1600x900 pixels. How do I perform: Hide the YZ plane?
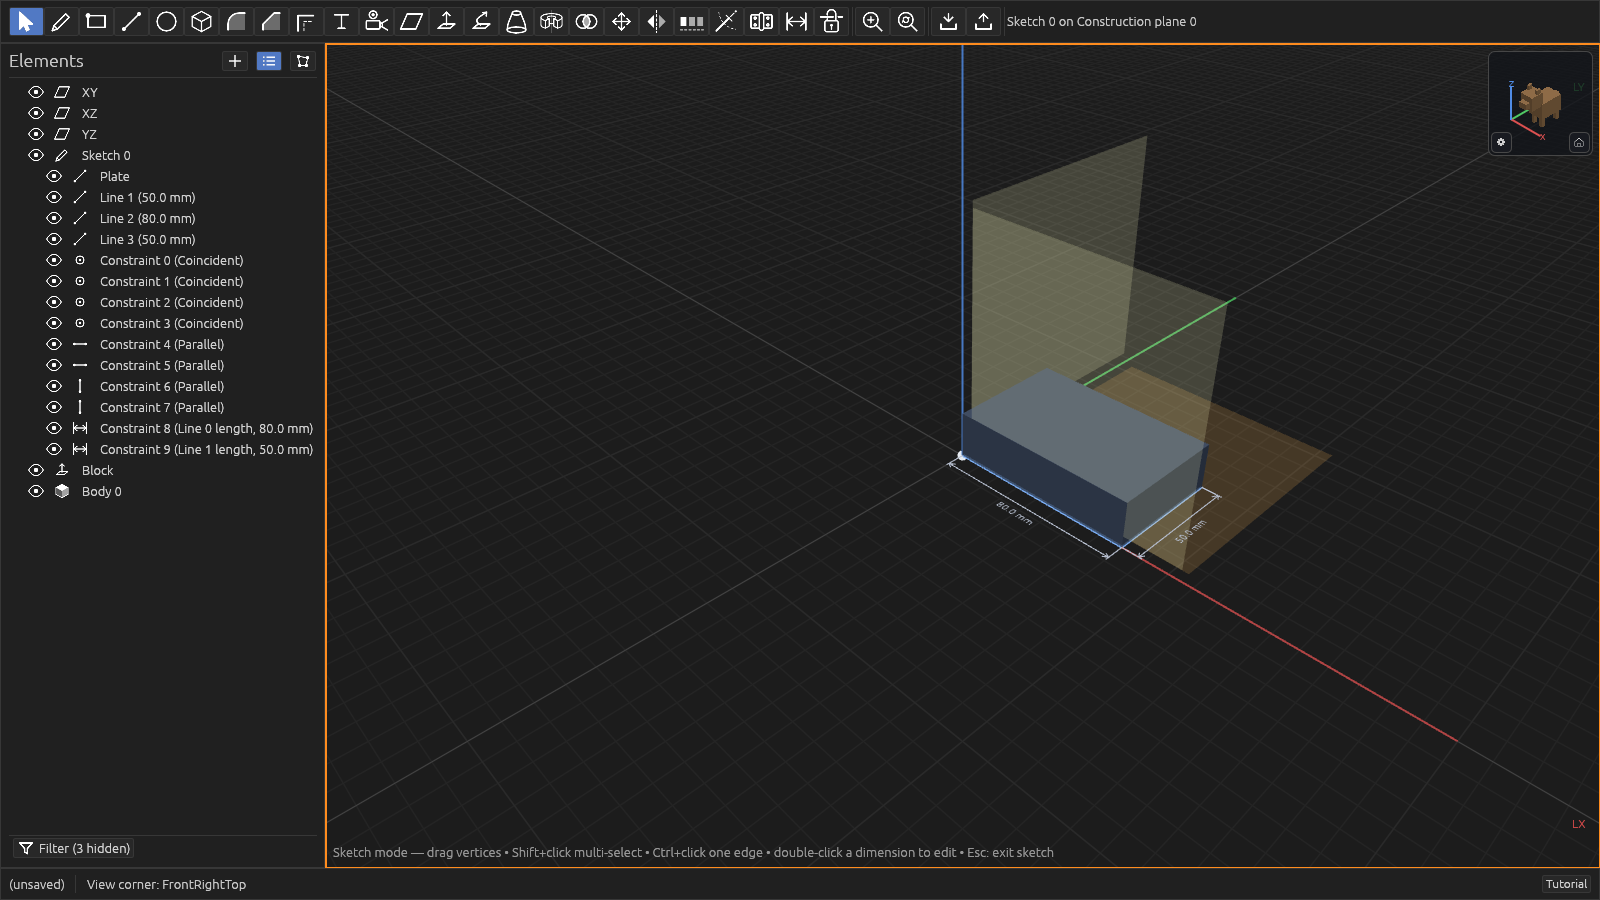click(x=36, y=134)
